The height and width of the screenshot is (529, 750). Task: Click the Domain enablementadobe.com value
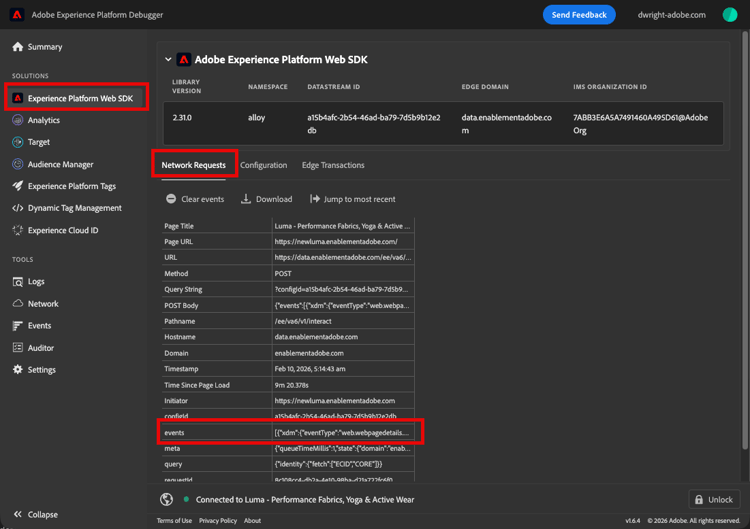(309, 353)
